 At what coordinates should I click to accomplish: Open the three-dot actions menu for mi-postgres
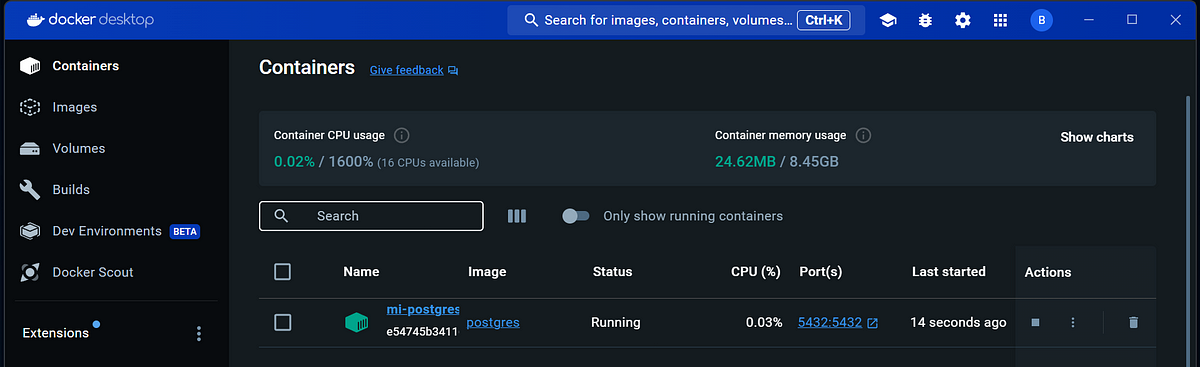1073,322
